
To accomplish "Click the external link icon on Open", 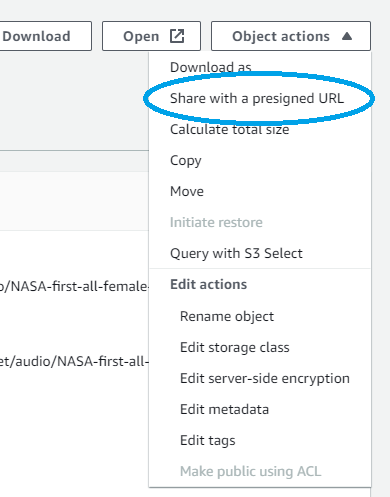I will [x=177, y=36].
